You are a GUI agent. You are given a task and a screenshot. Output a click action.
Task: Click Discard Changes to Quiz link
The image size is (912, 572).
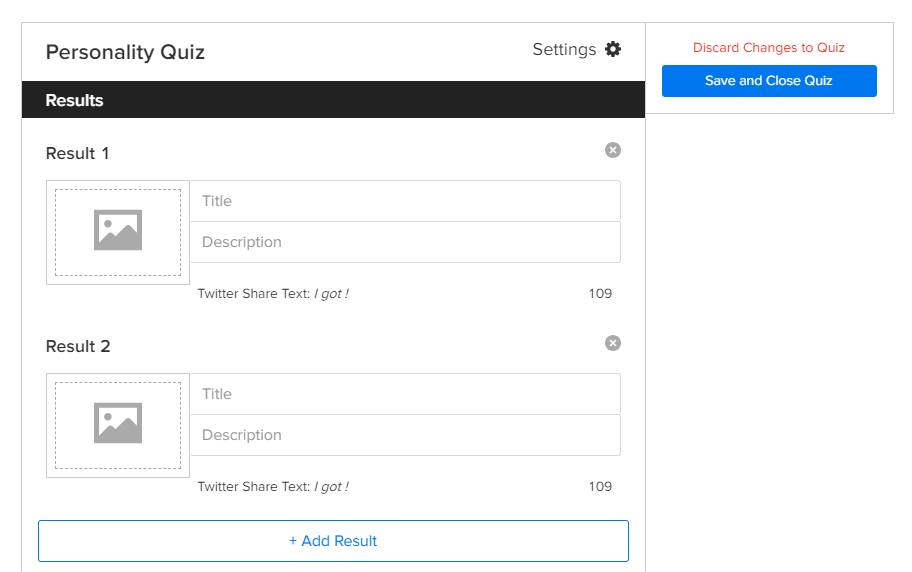click(768, 48)
